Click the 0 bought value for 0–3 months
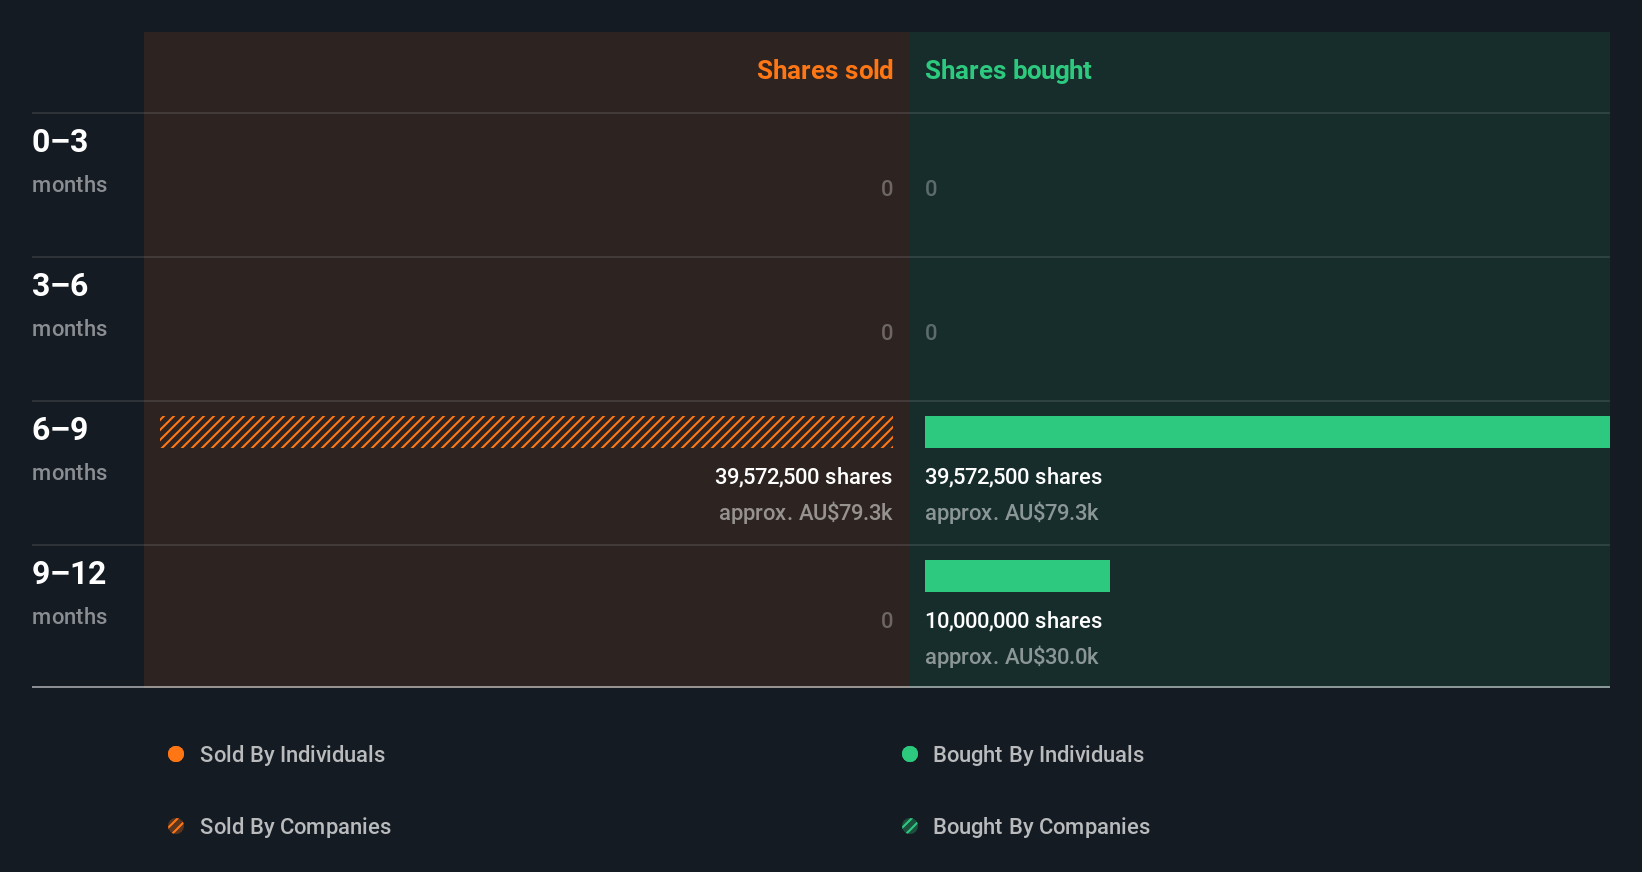 pyautogui.click(x=931, y=189)
